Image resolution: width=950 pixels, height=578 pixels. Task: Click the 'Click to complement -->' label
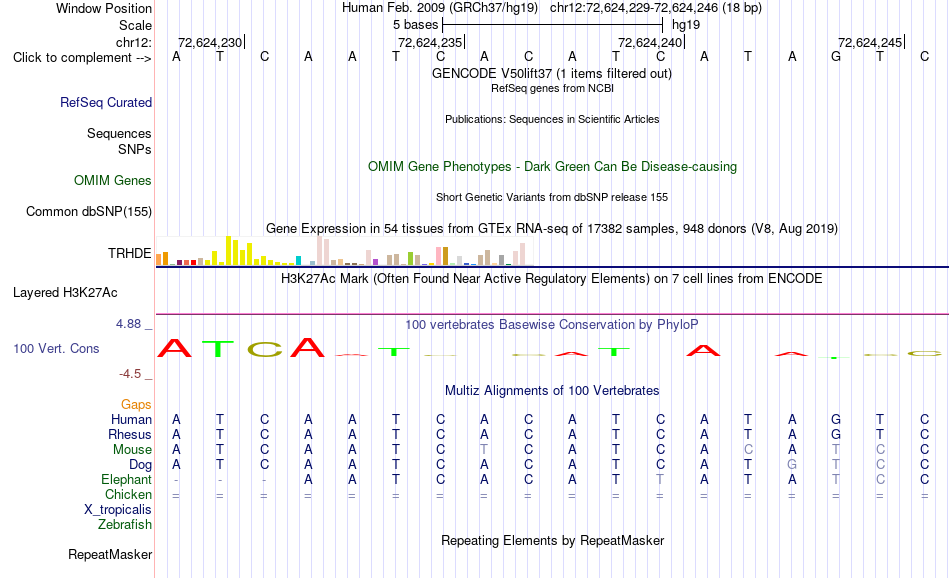(x=82, y=58)
